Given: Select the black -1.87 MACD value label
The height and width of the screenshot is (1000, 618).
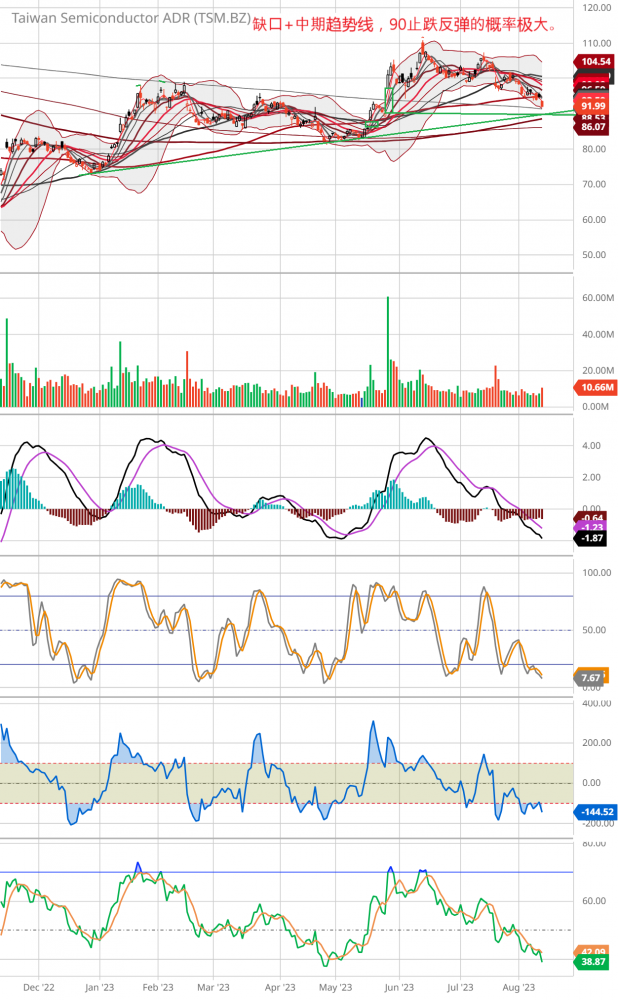Looking at the screenshot, I should pyautogui.click(x=594, y=538).
